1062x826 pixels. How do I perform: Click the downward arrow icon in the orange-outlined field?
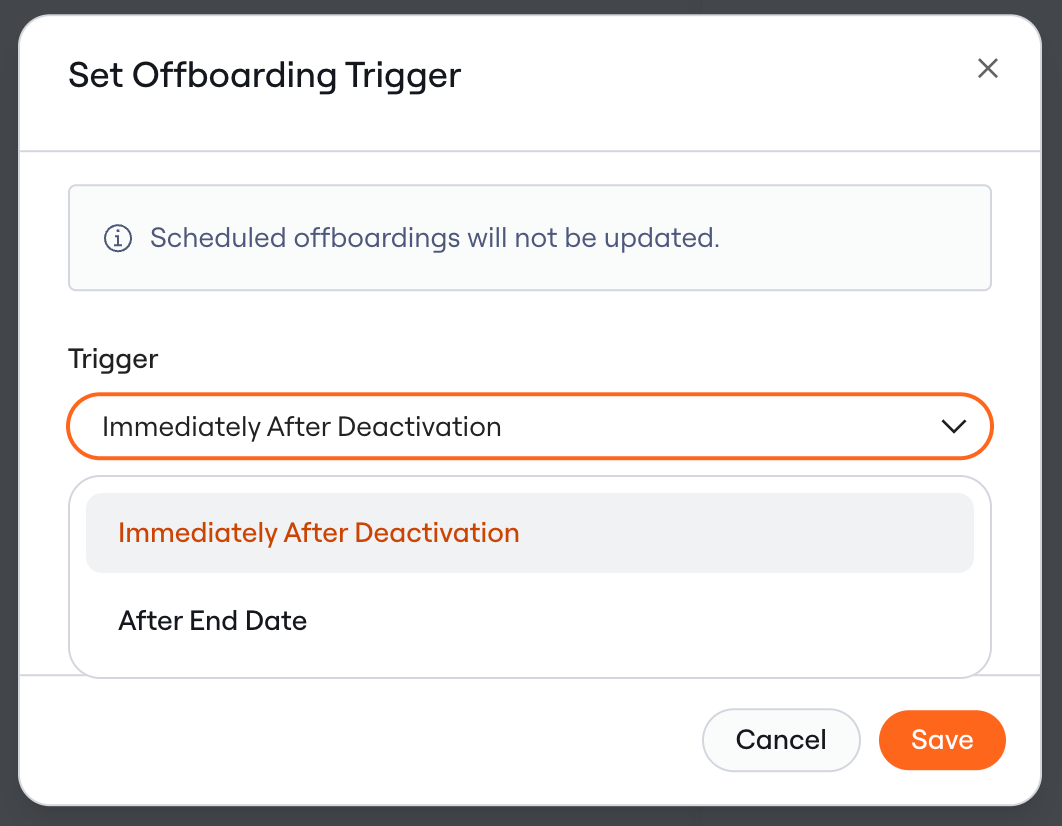(954, 427)
